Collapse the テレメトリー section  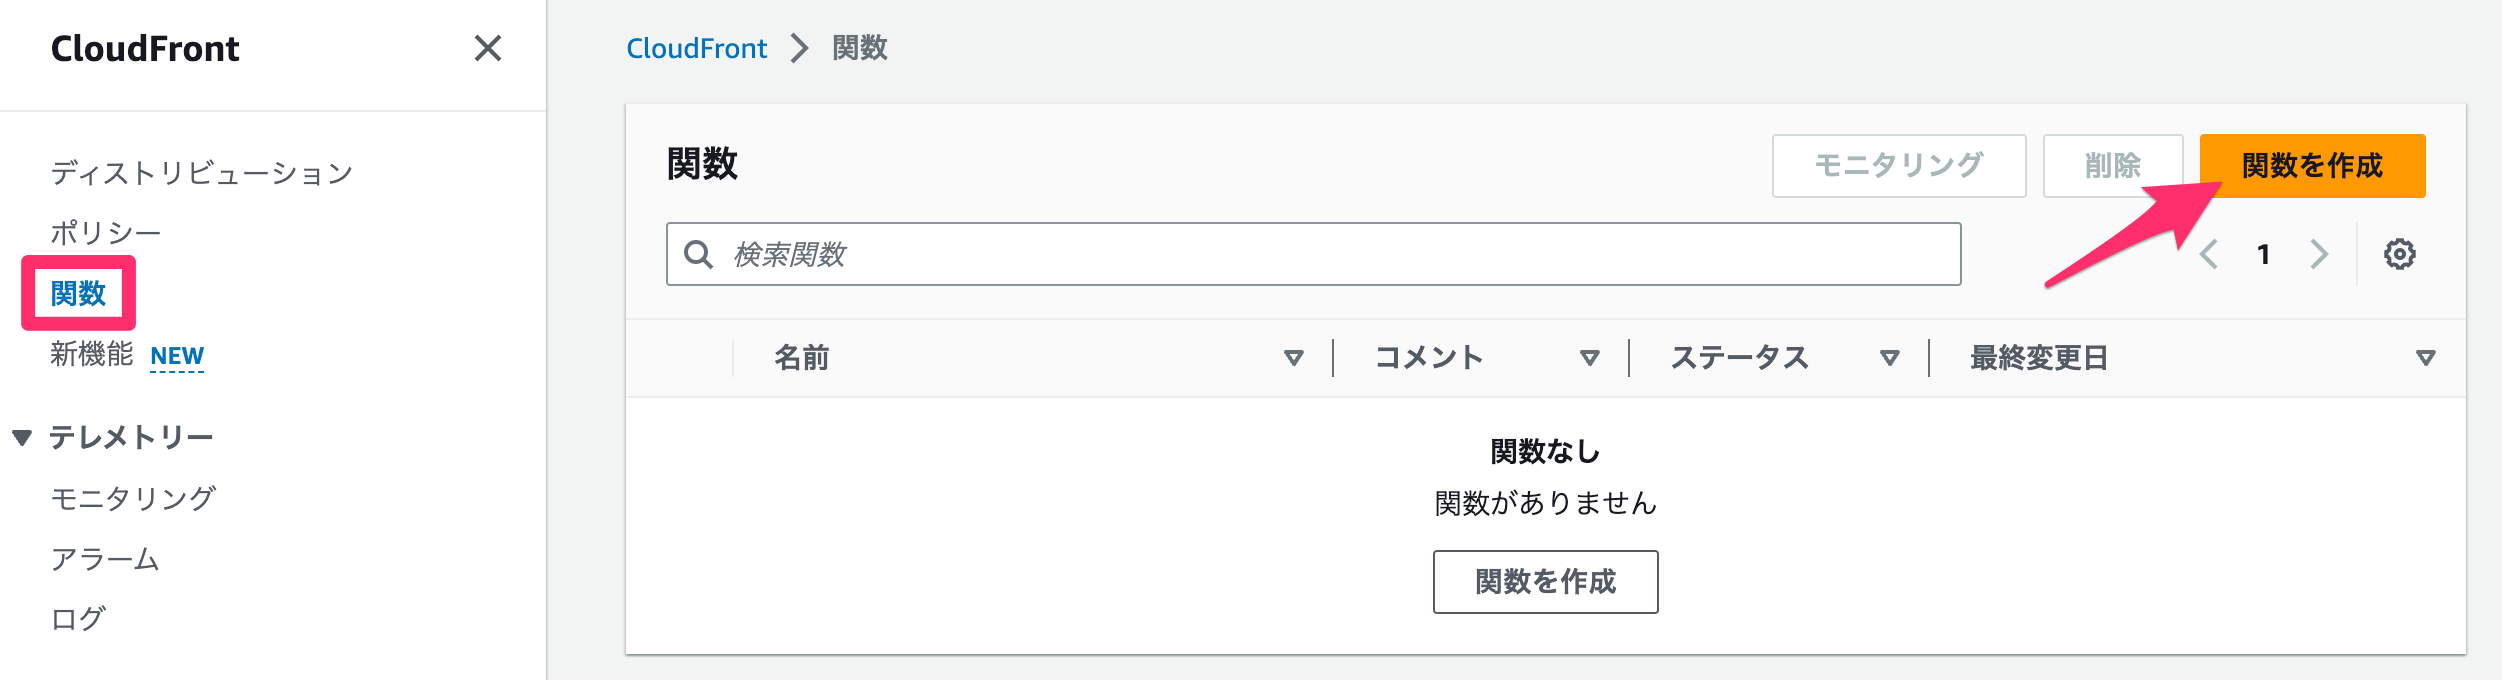point(22,436)
